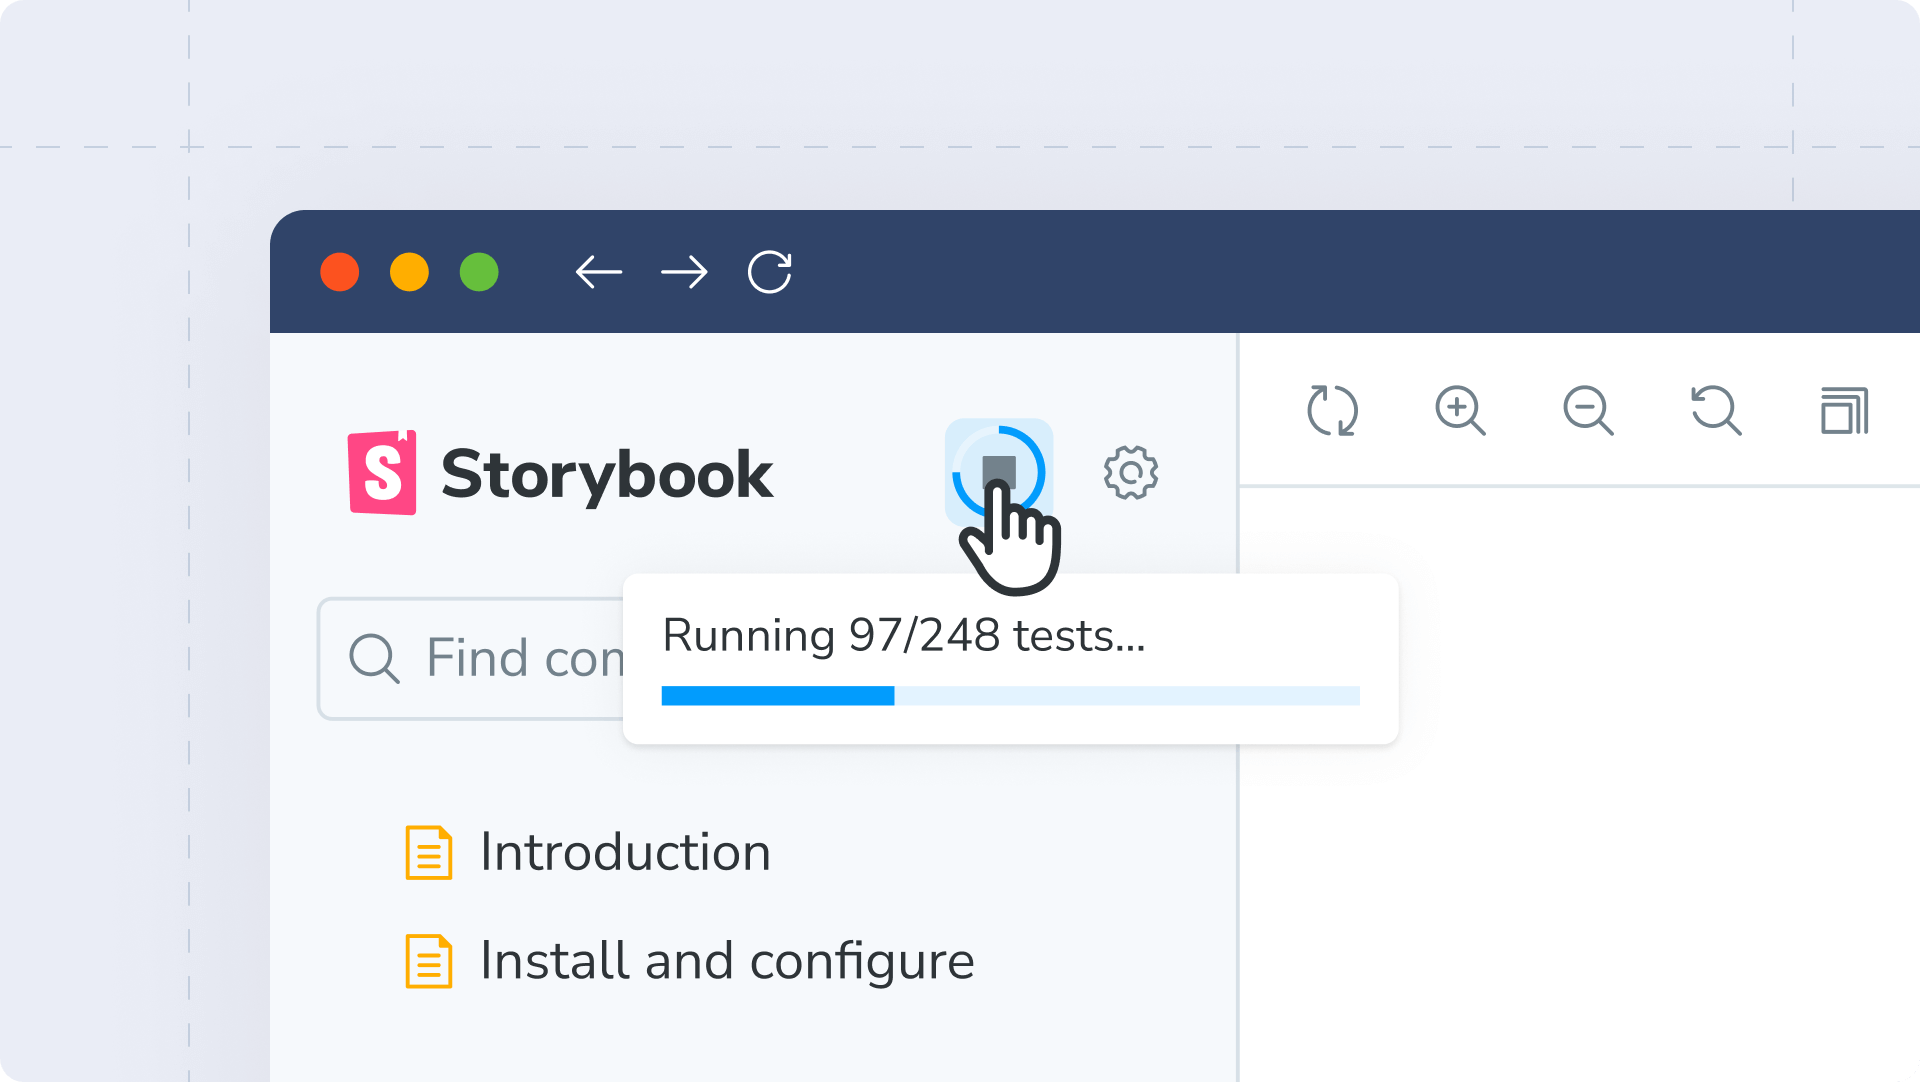Select the viewport size tool
1920x1082 pixels.
click(1845, 410)
